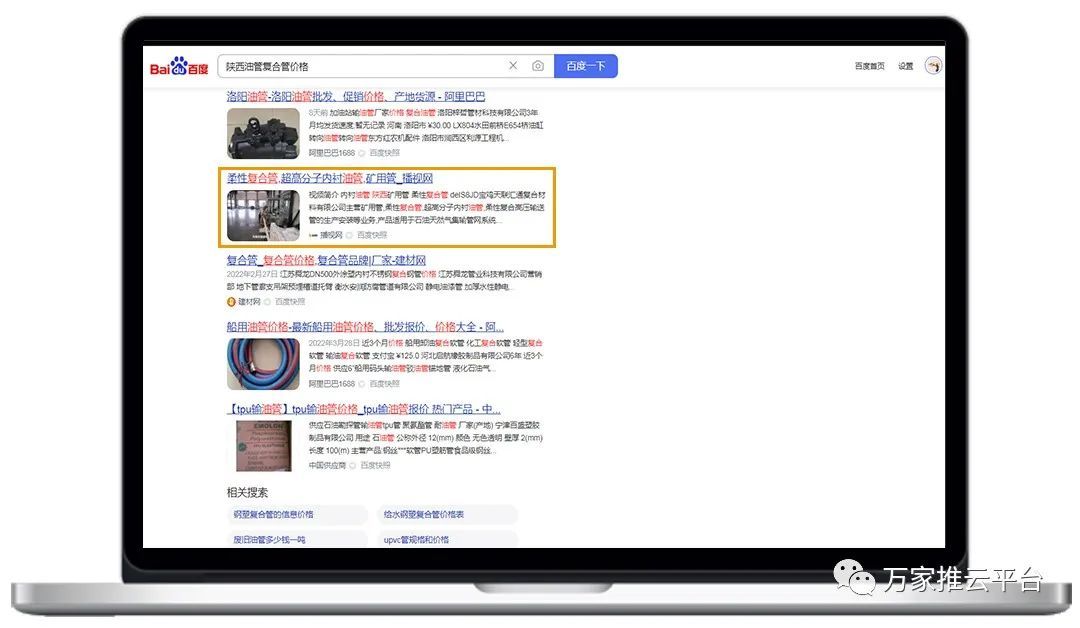Open the tpu输油管 result title
Viewport: 1080px width, 628px height.
coord(363,409)
